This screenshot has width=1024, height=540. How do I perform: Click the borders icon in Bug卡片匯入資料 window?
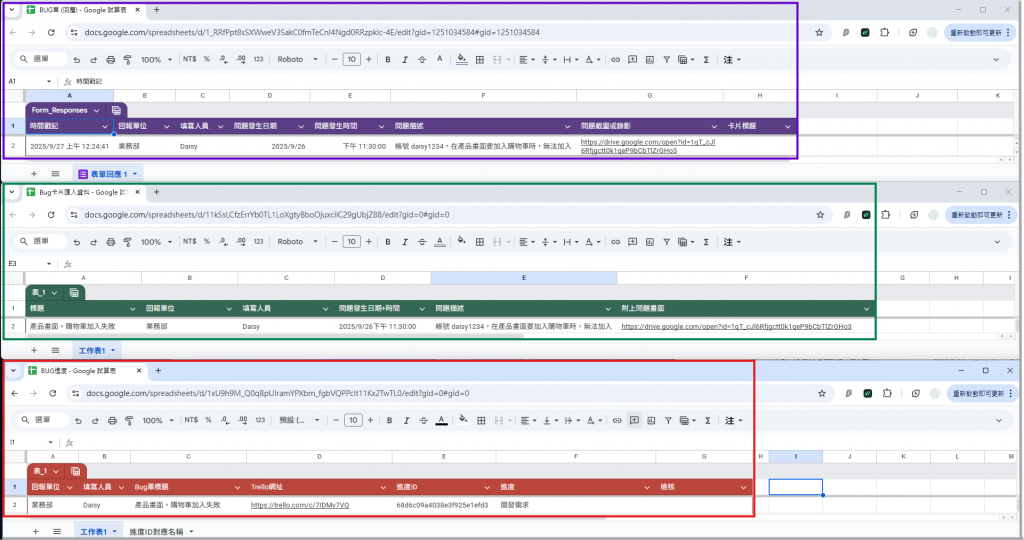click(480, 242)
